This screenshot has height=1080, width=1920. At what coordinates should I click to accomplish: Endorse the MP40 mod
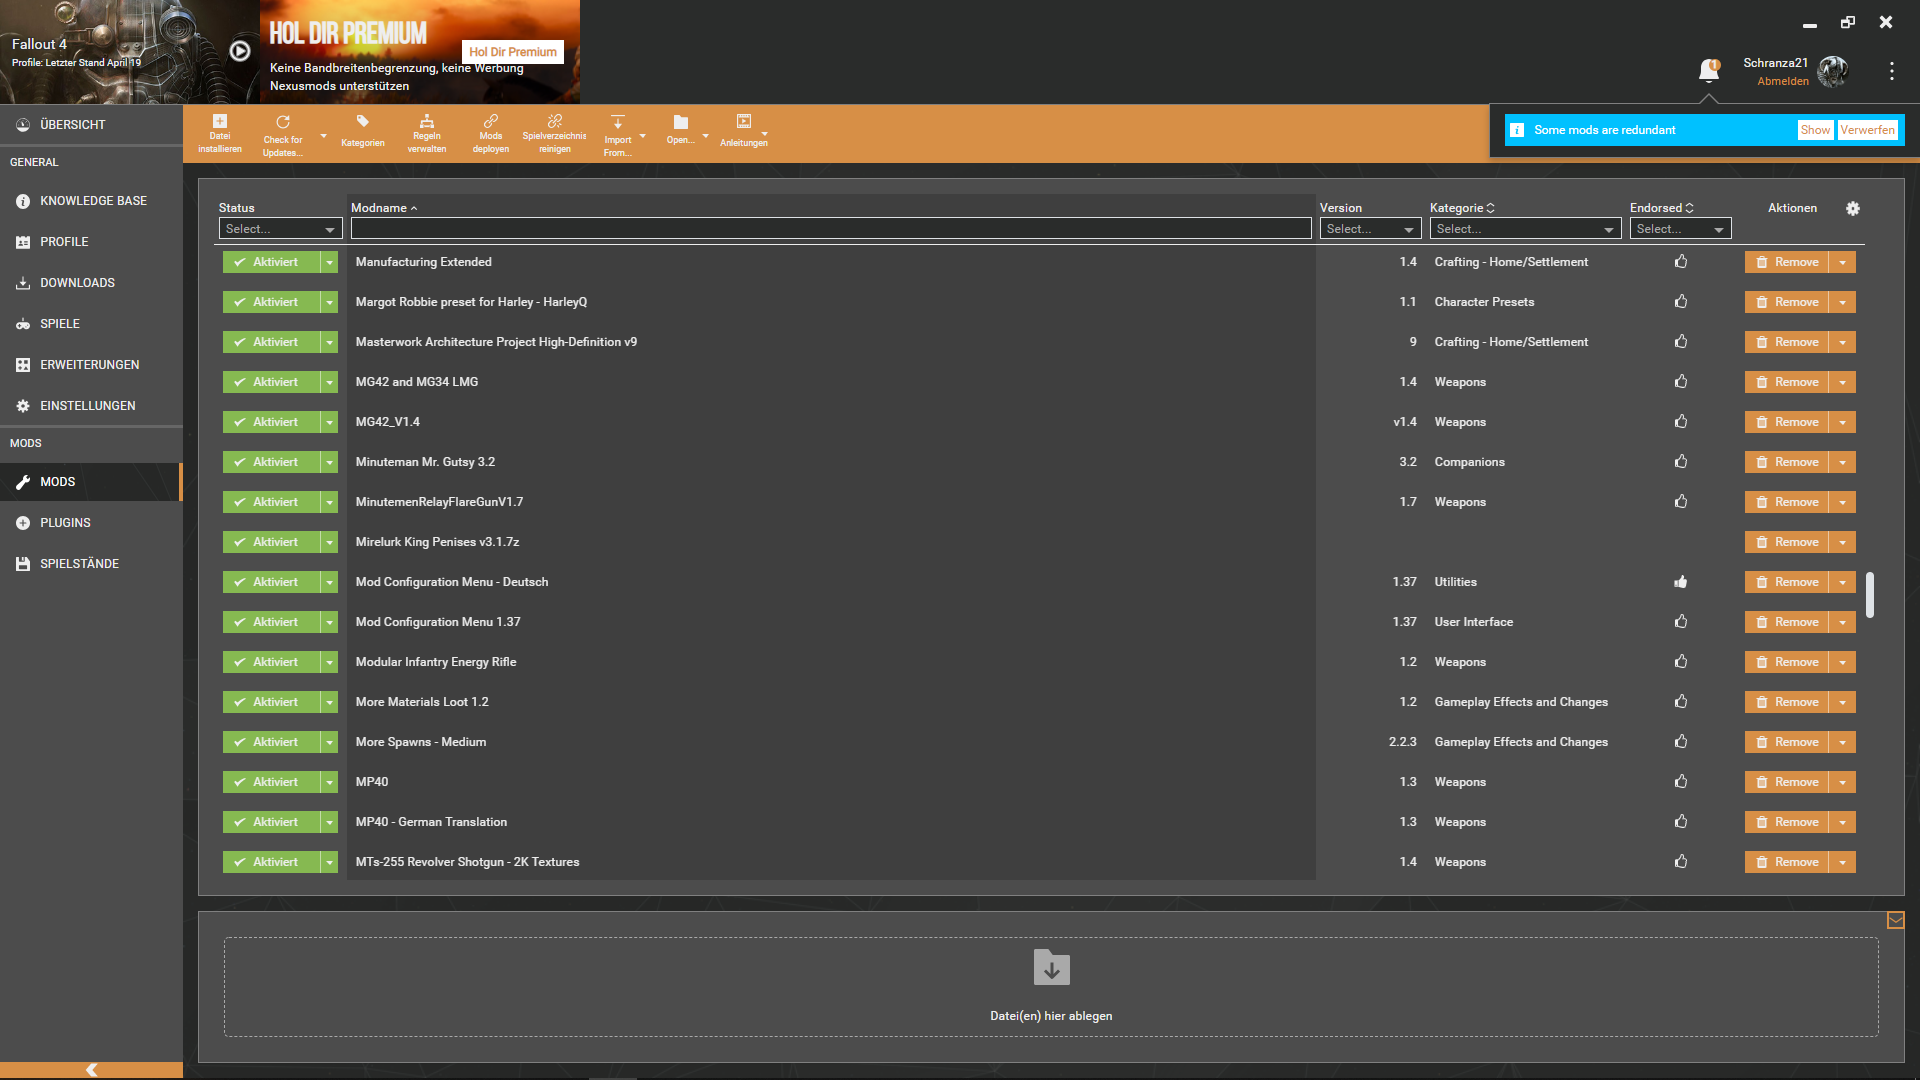coord(1681,782)
